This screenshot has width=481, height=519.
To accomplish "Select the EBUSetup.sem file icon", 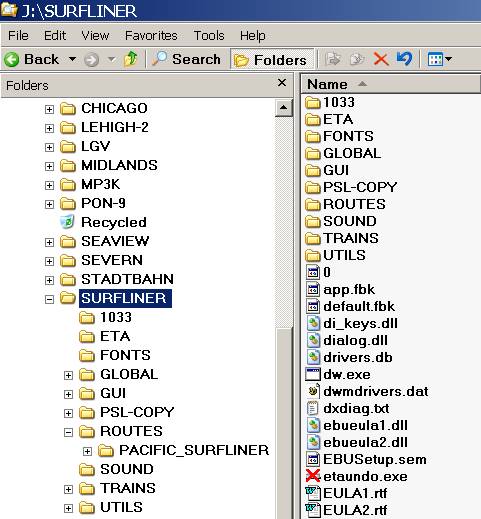I will (x=313, y=459).
